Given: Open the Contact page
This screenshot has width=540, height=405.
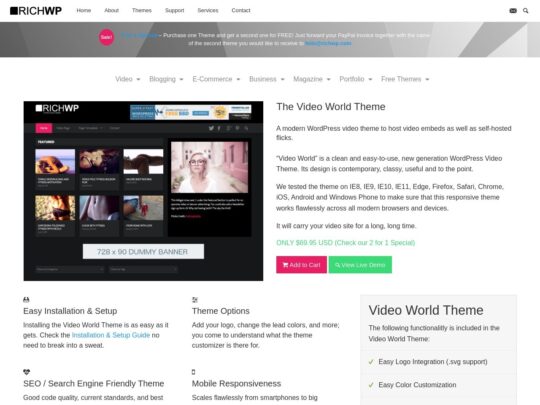Looking at the screenshot, I should pos(241,11).
